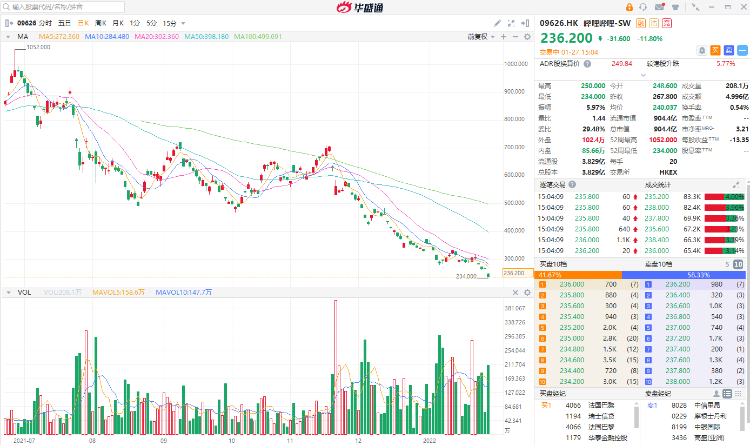Image resolution: width=750 pixels, height=445 pixels.
Task: Open the period dropdown arrow after 15分
Action: (x=183, y=23)
